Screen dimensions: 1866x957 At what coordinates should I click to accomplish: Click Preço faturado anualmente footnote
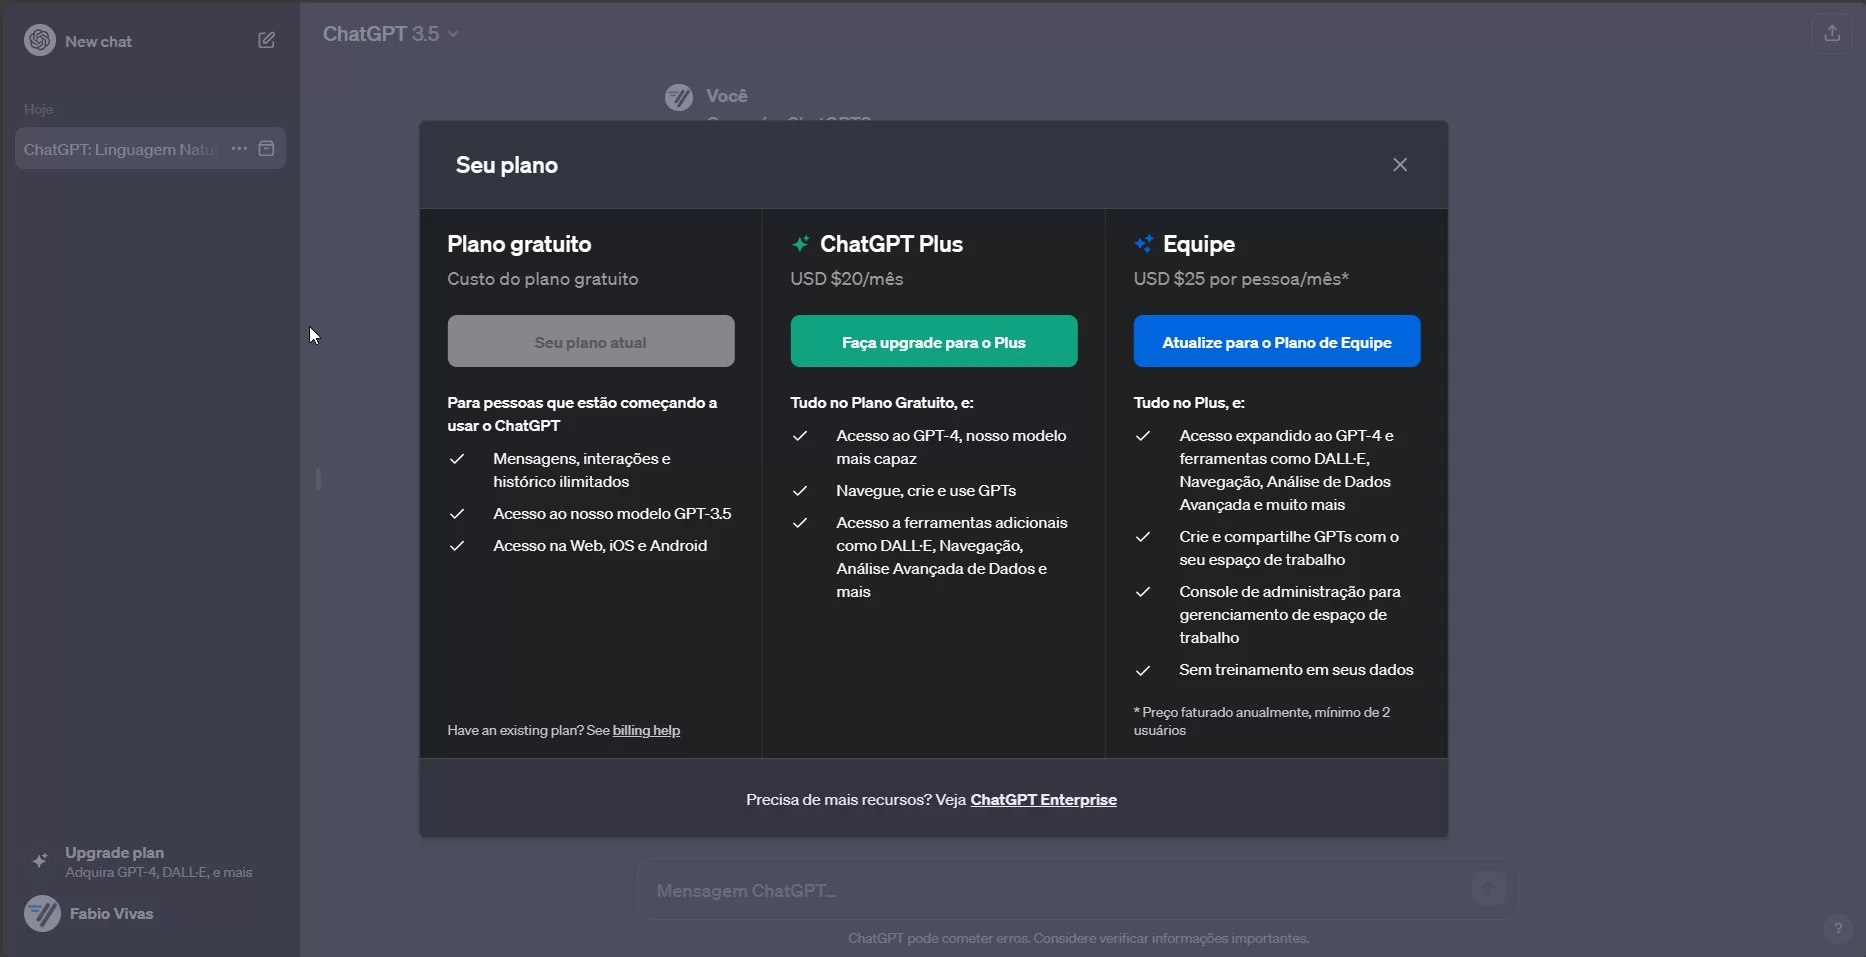click(x=1262, y=721)
